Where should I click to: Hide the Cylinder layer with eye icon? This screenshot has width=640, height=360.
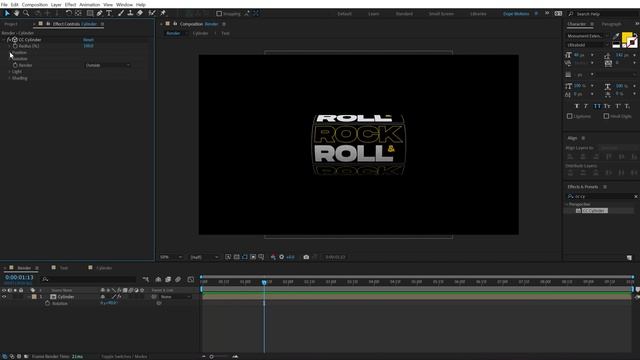pyautogui.click(x=4, y=297)
